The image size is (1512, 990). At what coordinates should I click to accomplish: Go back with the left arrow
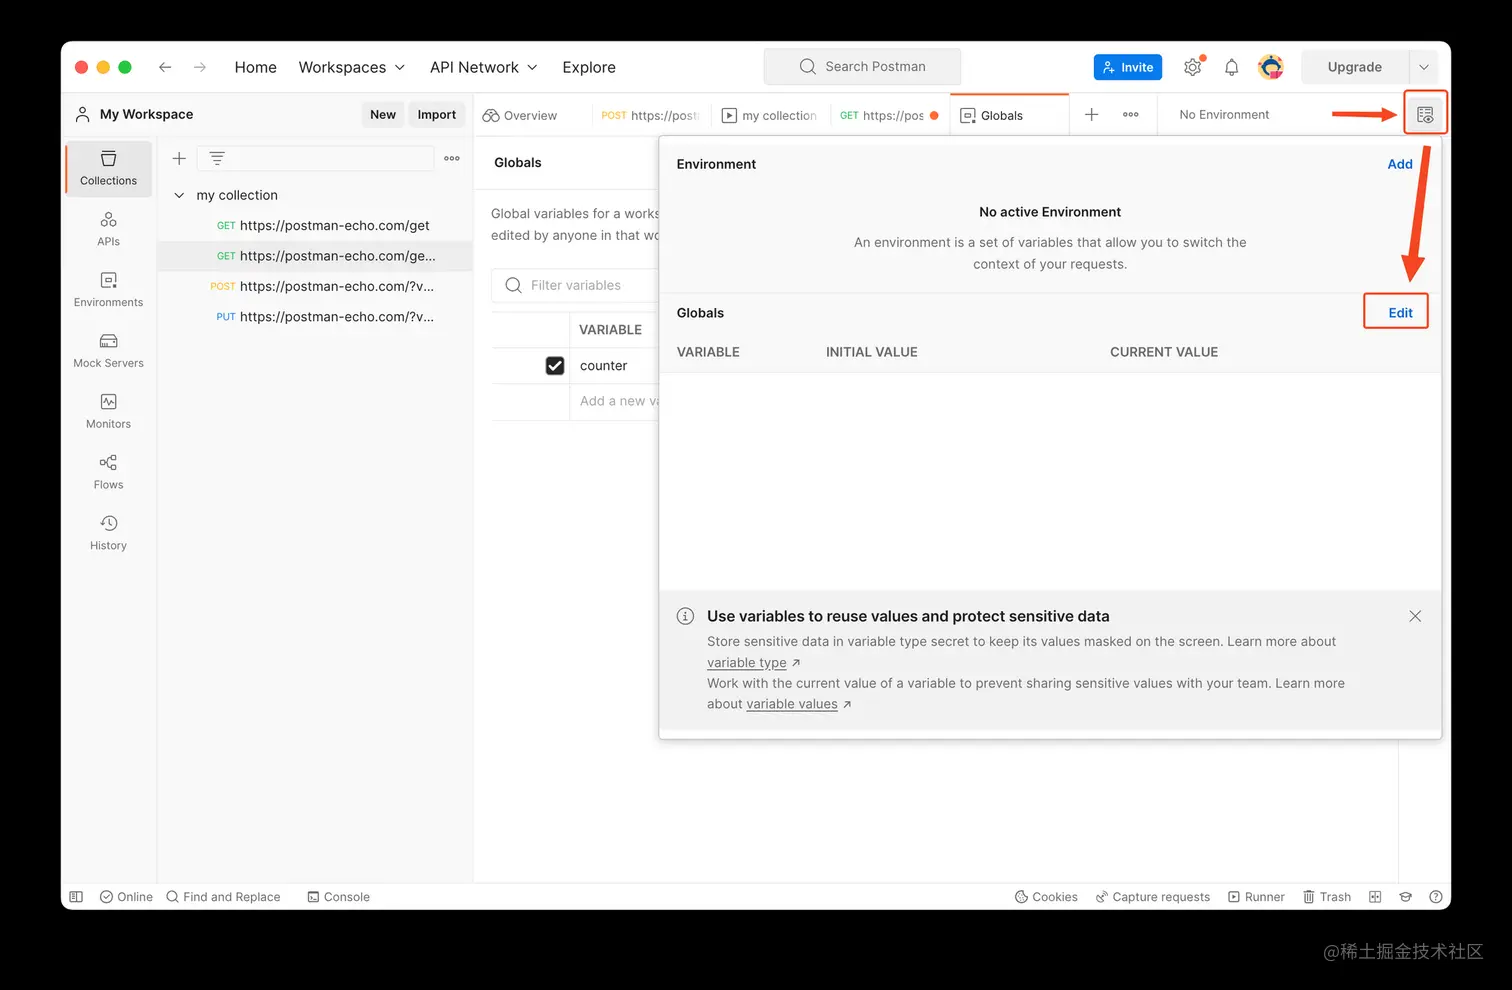(x=165, y=67)
